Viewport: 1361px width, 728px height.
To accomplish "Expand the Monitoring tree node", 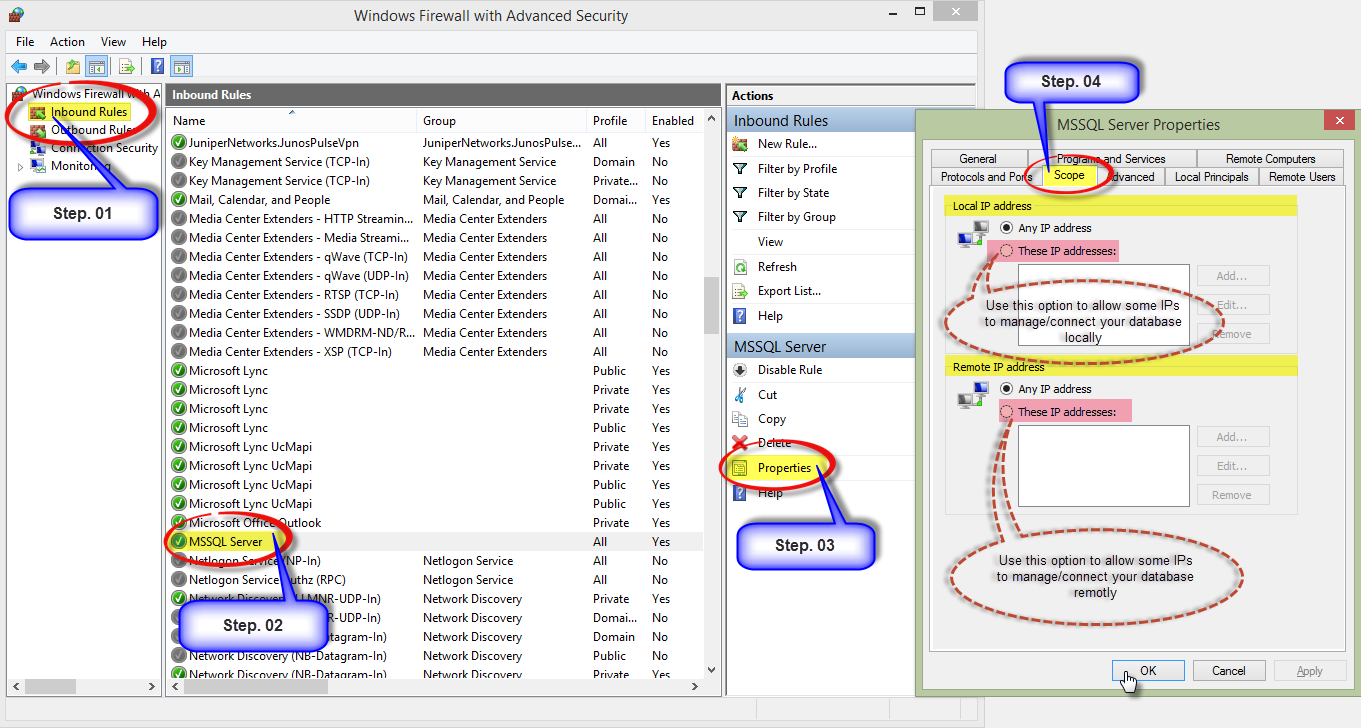I will [x=20, y=167].
